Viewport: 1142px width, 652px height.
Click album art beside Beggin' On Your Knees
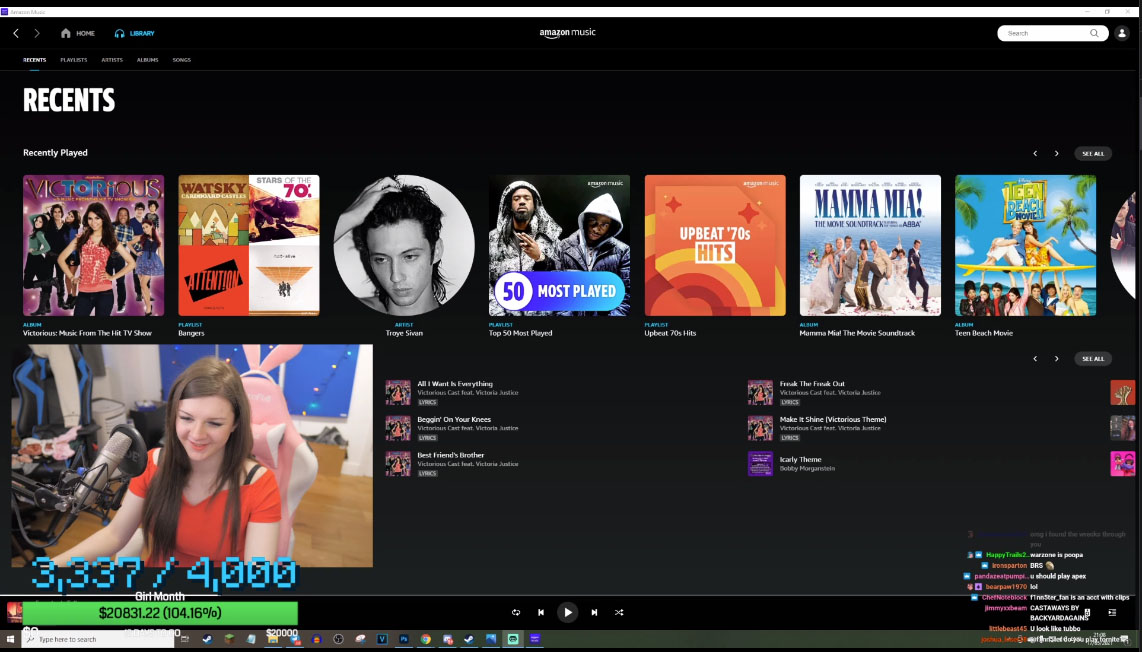(398, 428)
